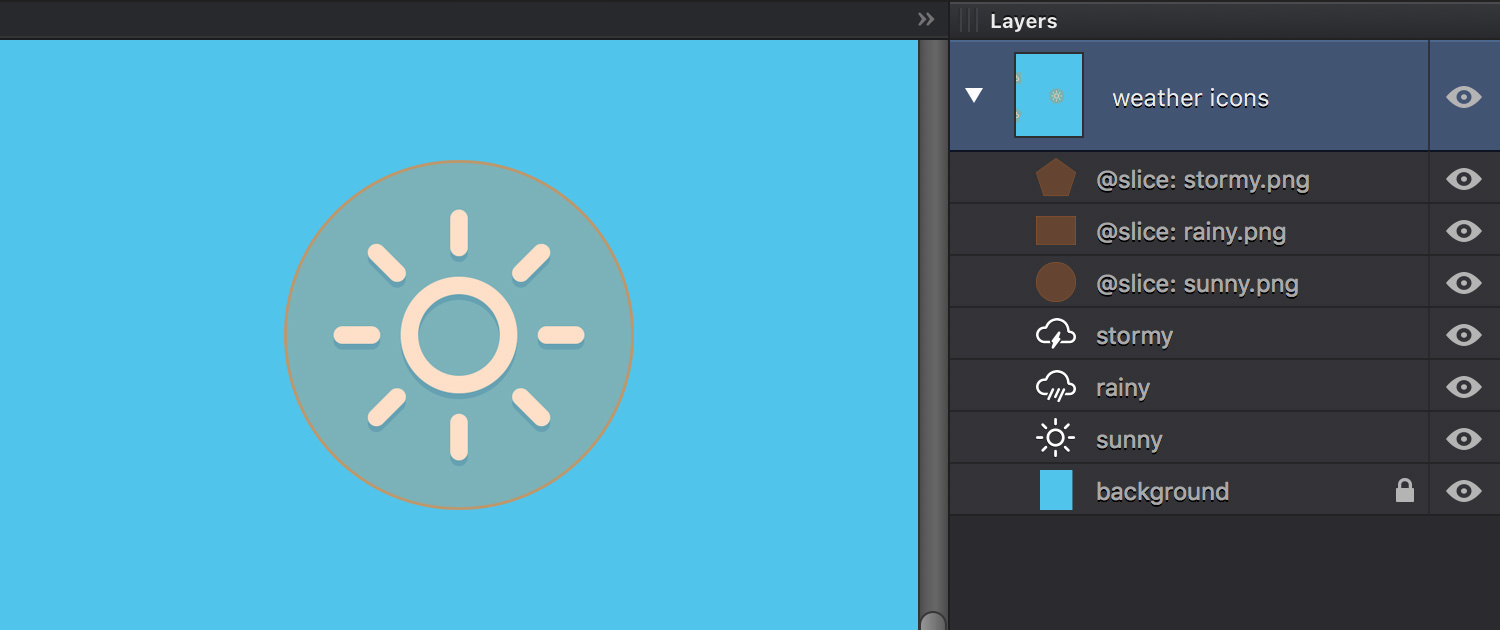
Task: Click the rainy.png slice rectangle icon
Action: tap(1056, 231)
